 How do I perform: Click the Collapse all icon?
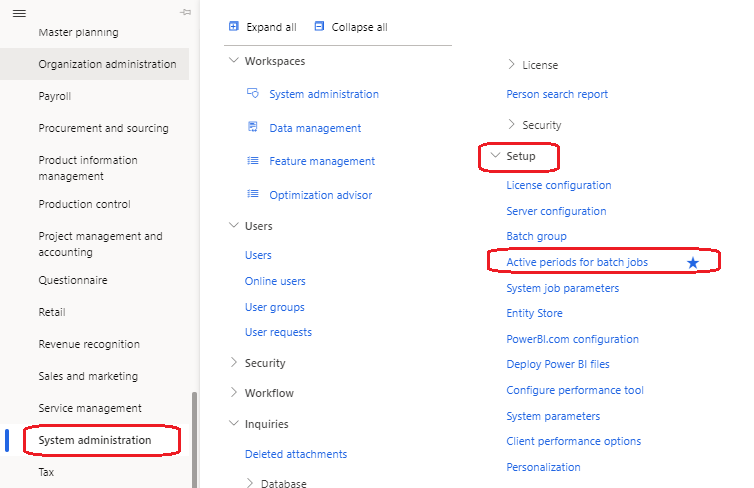319,27
